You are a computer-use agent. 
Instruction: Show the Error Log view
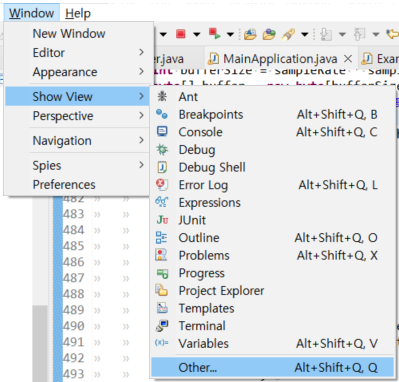point(272,185)
